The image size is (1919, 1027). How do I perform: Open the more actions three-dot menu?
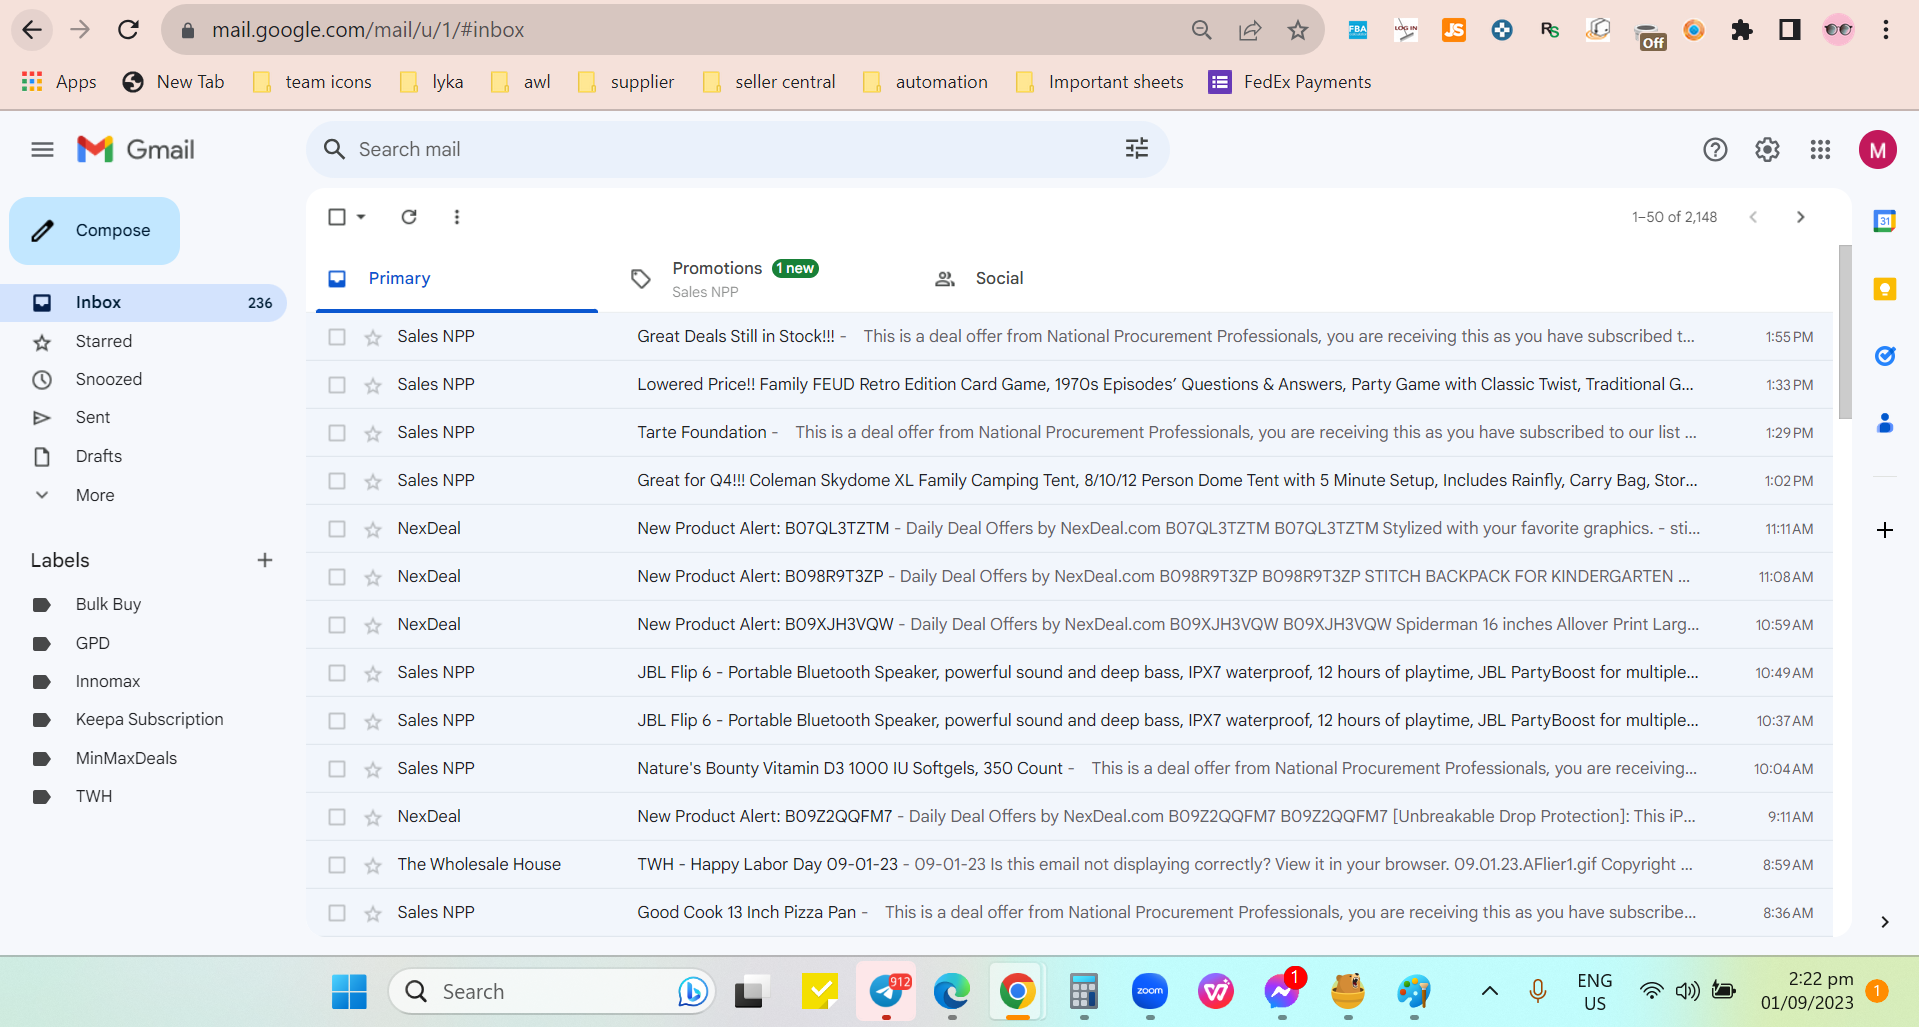pos(456,217)
